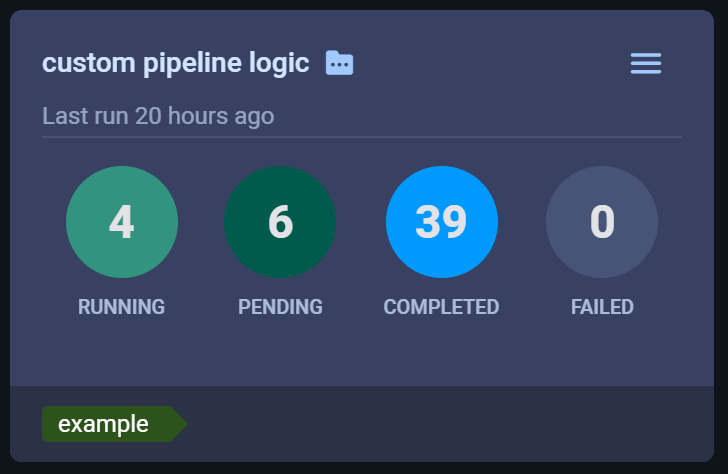The image size is (728, 474).
Task: Click the green 'example' tag
Action: (x=104, y=424)
